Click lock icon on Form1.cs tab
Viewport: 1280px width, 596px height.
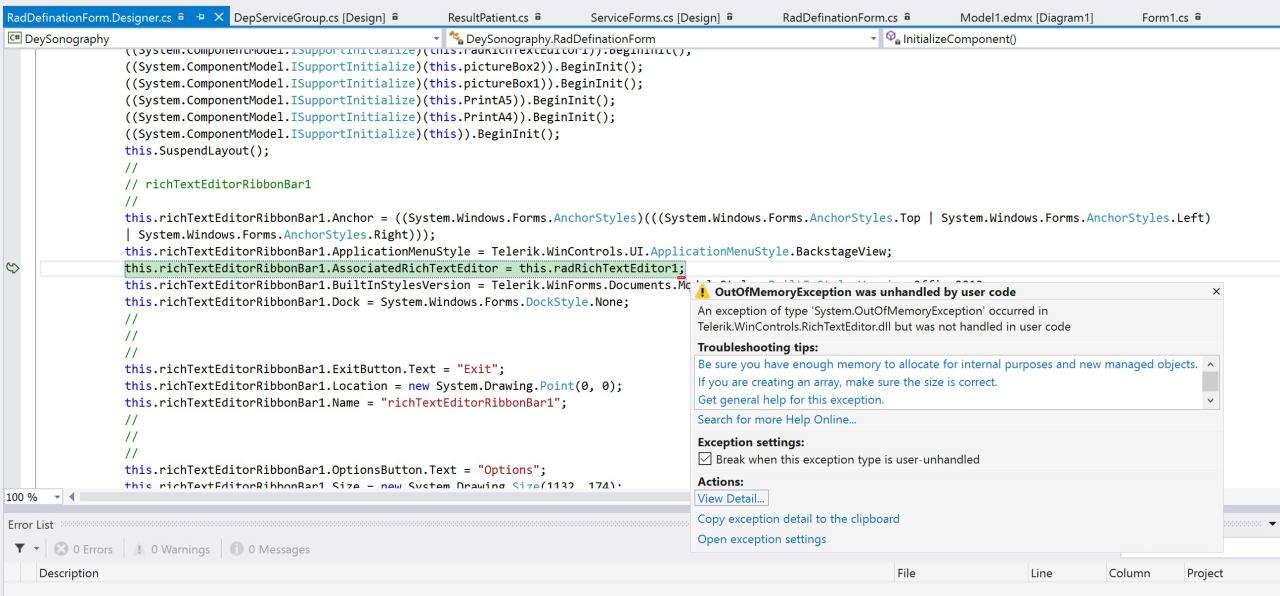(x=1197, y=17)
